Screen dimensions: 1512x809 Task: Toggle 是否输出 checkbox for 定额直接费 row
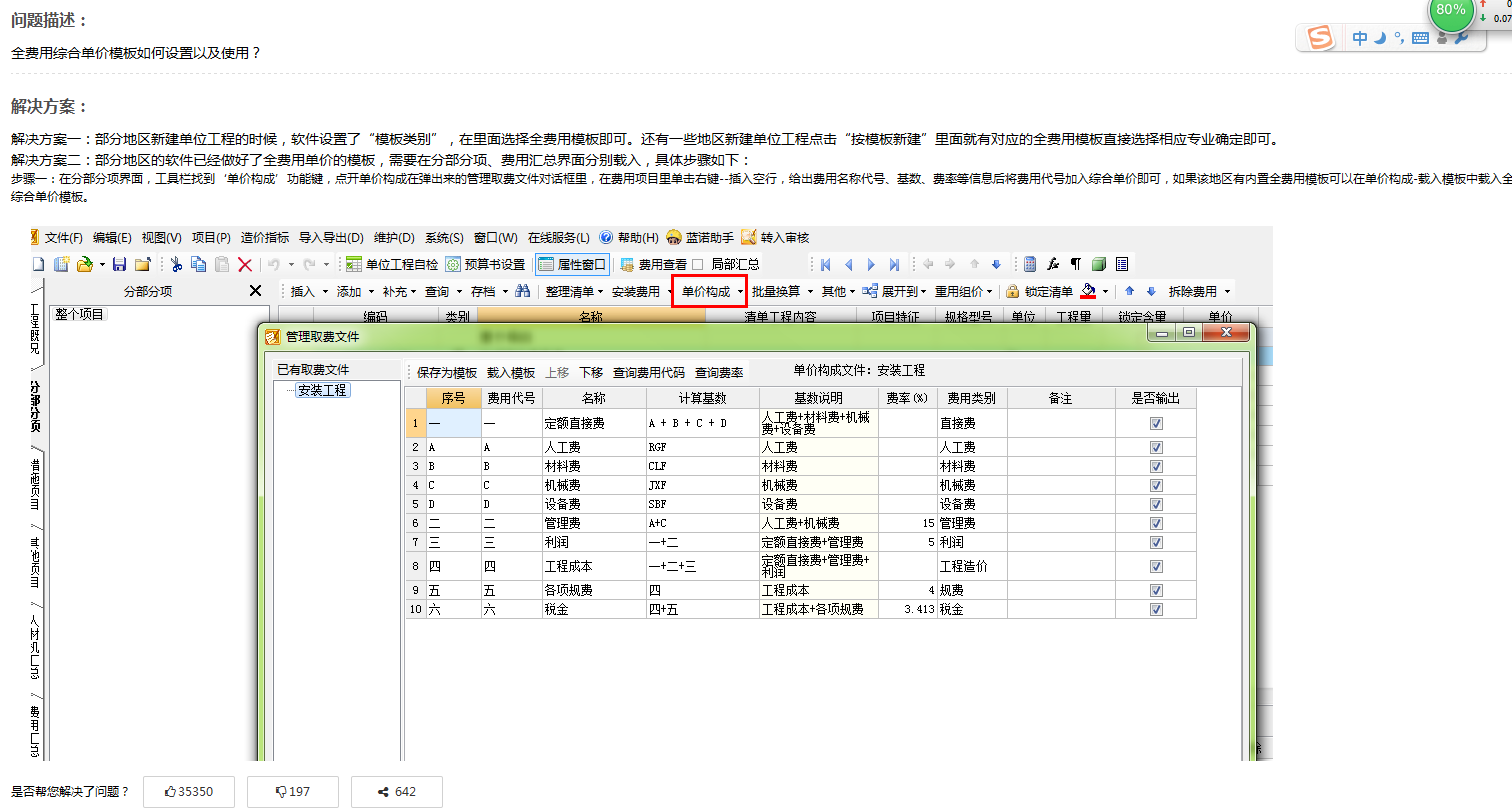1156,423
